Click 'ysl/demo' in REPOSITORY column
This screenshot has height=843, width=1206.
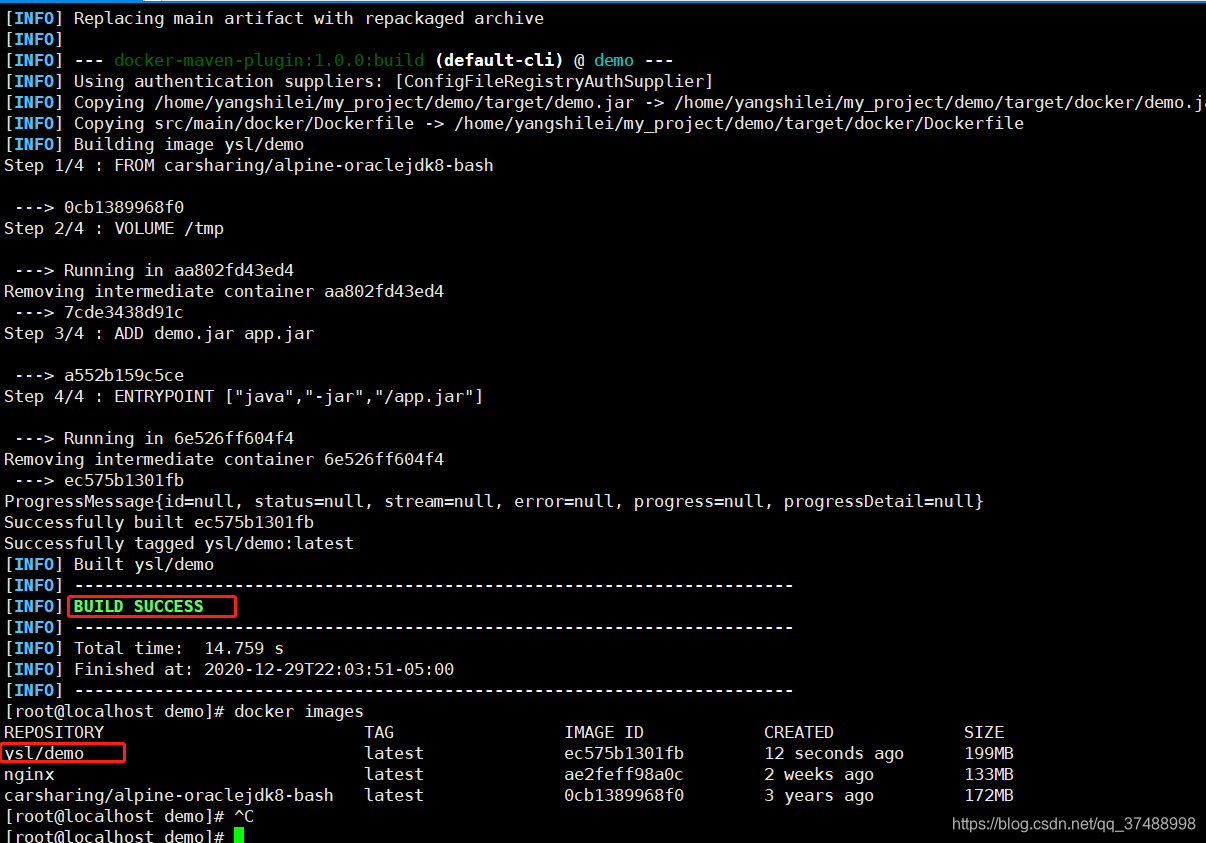pos(44,753)
